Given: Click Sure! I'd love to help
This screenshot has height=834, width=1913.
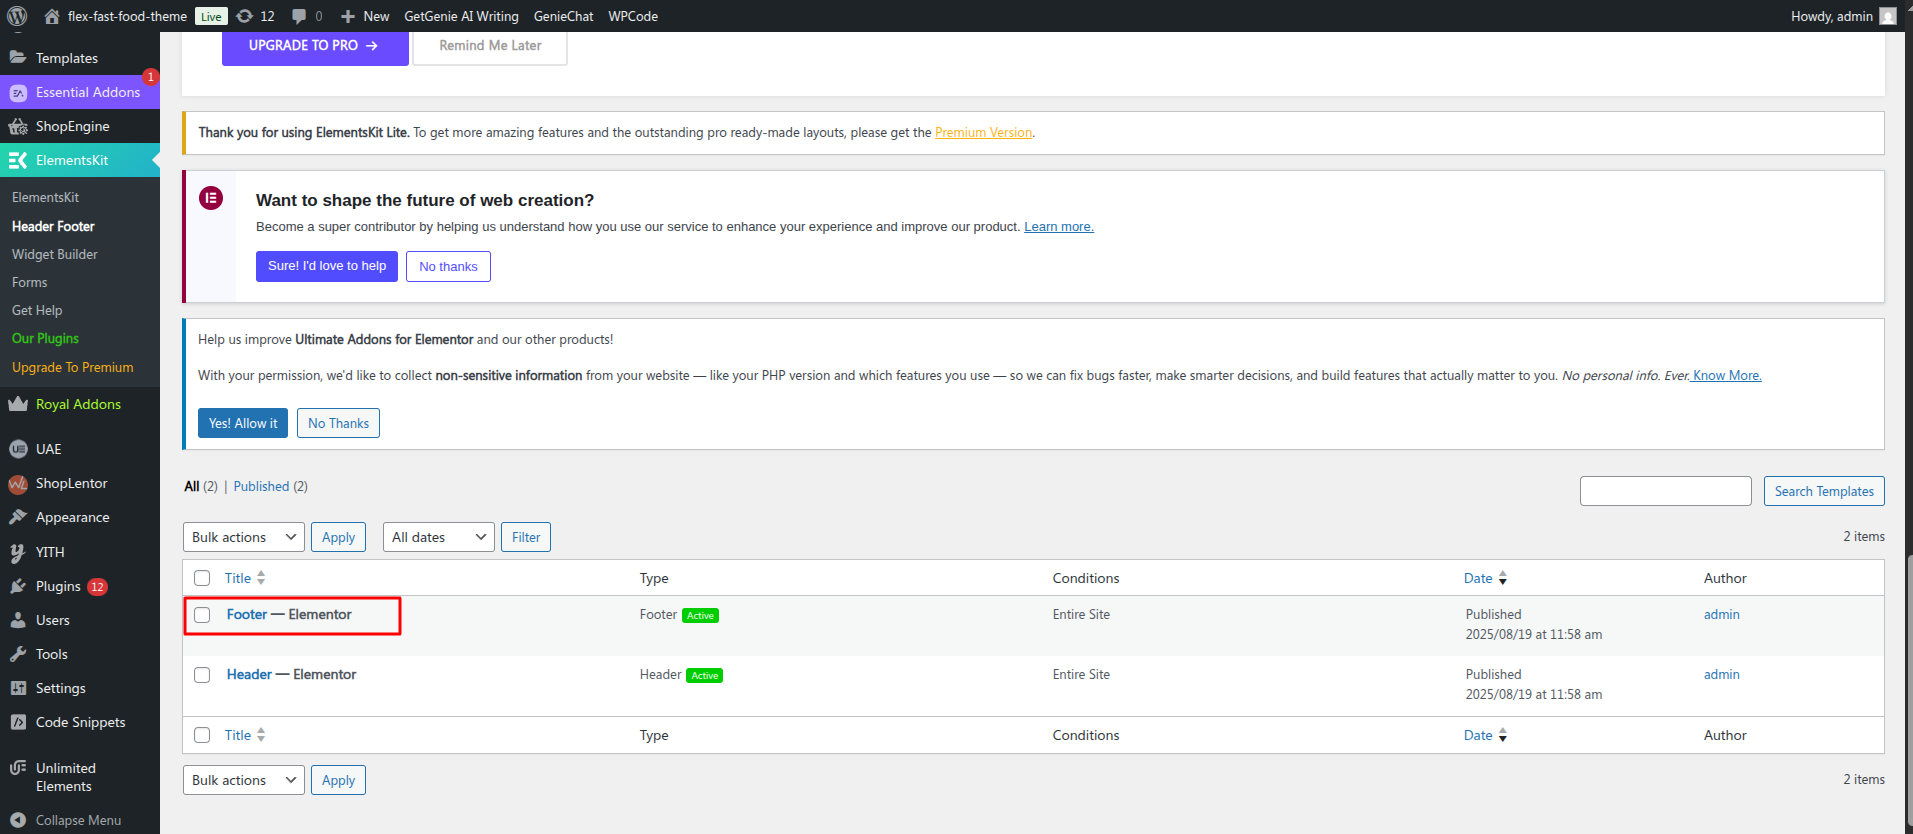Looking at the screenshot, I should point(327,266).
